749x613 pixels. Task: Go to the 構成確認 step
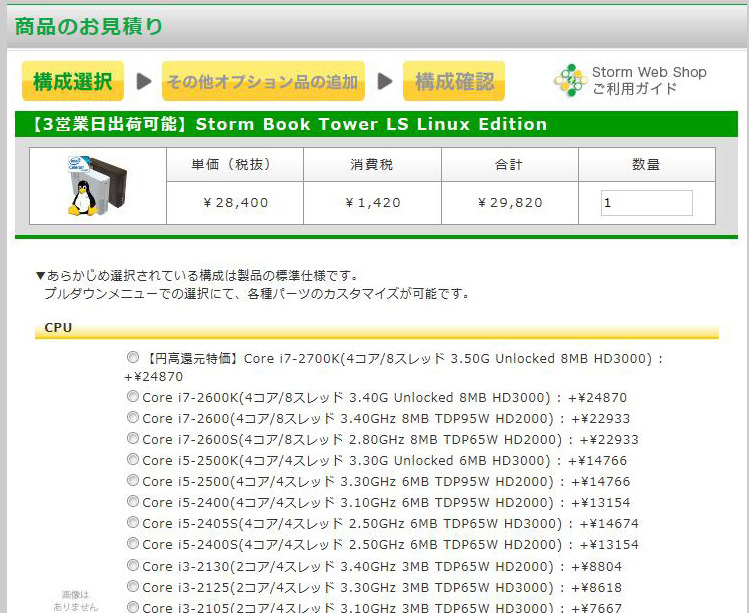(x=454, y=81)
